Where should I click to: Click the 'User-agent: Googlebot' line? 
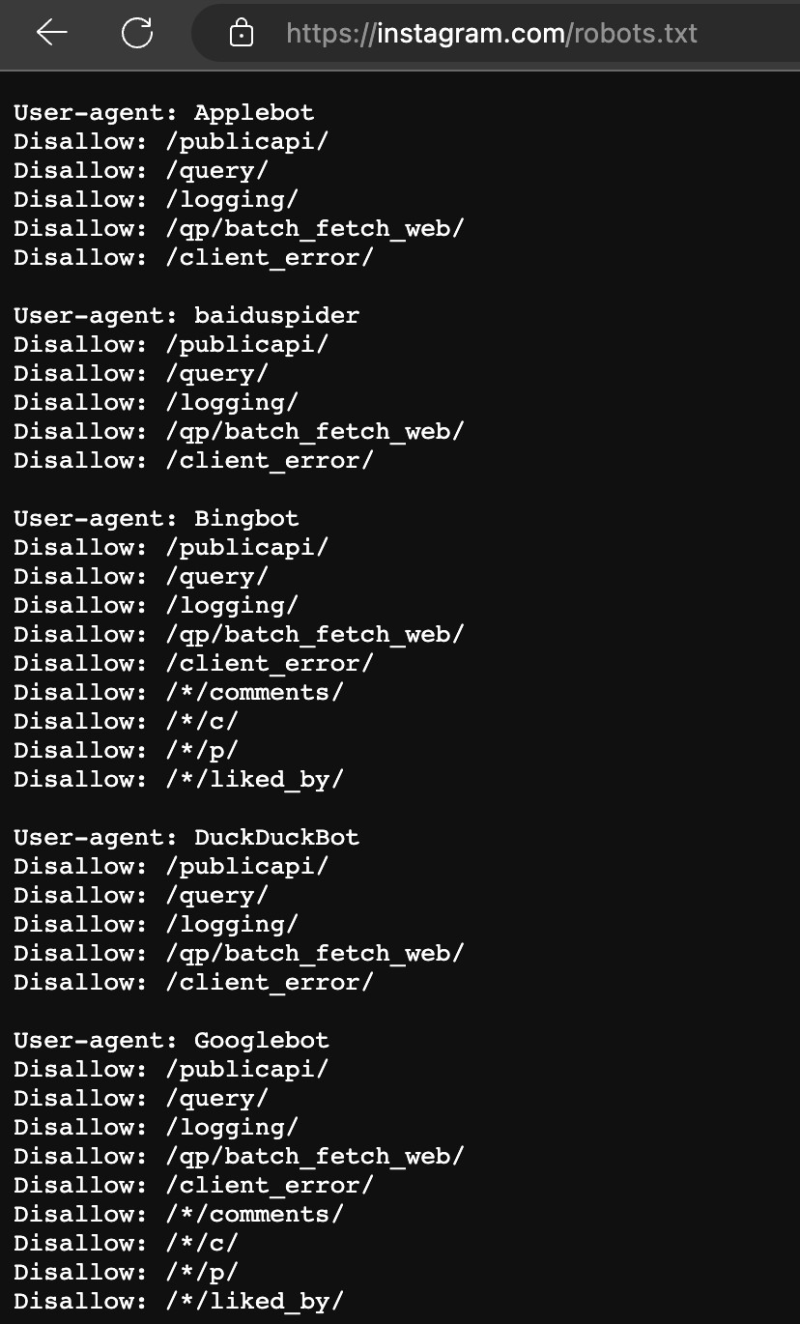171,1040
